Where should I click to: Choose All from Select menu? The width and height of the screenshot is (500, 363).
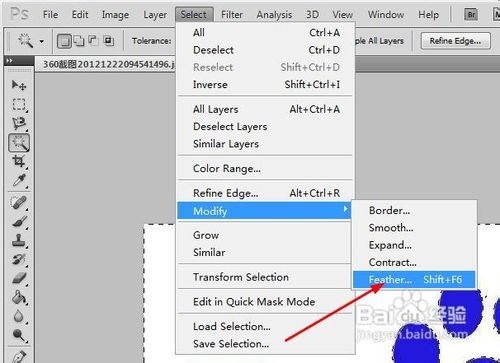pos(265,33)
